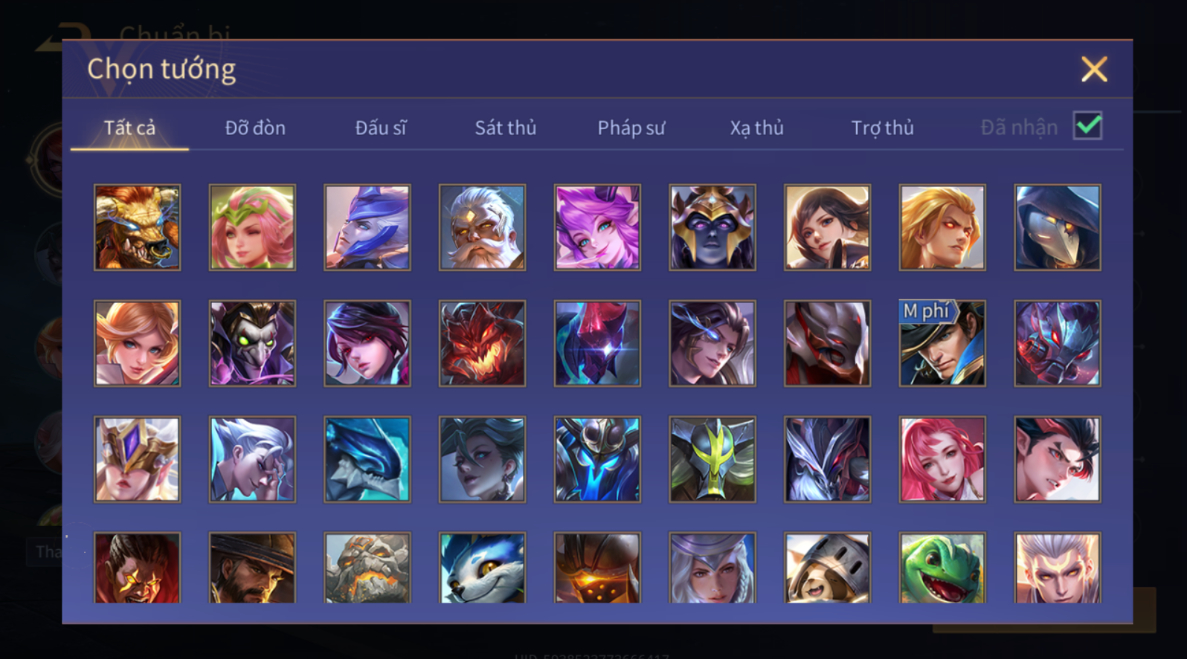Select the hooded plague-doctor beak mask hero
The image size is (1187, 659).
tap(1058, 227)
